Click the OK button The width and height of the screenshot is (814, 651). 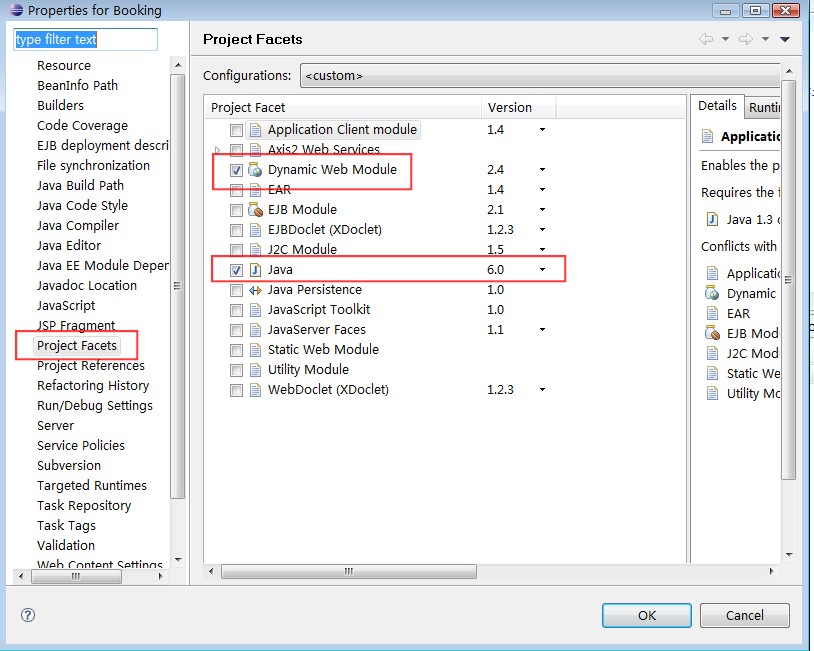[x=647, y=616]
